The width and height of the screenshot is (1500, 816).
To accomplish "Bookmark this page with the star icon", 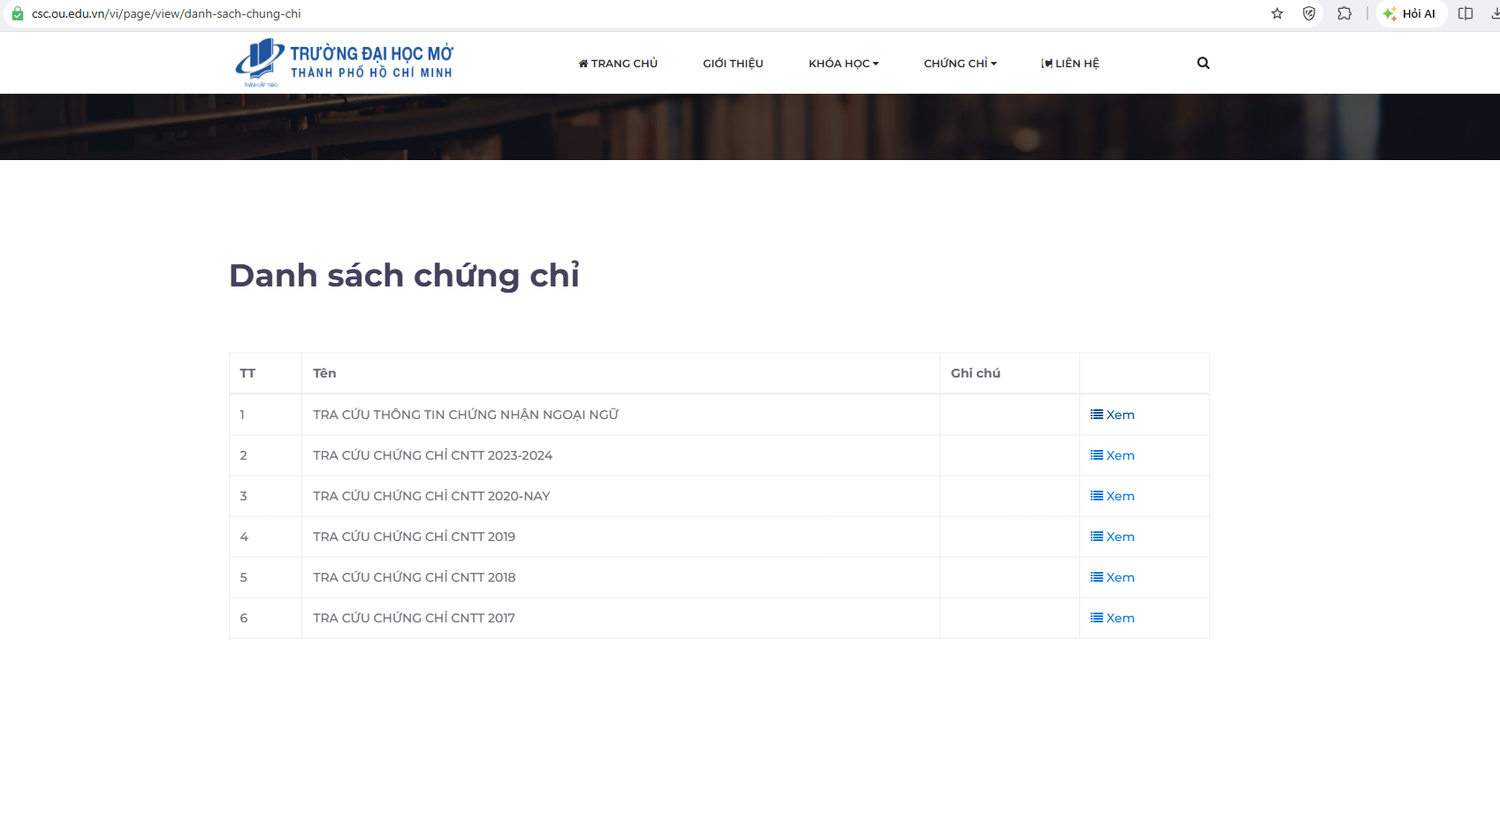I will click(1277, 14).
